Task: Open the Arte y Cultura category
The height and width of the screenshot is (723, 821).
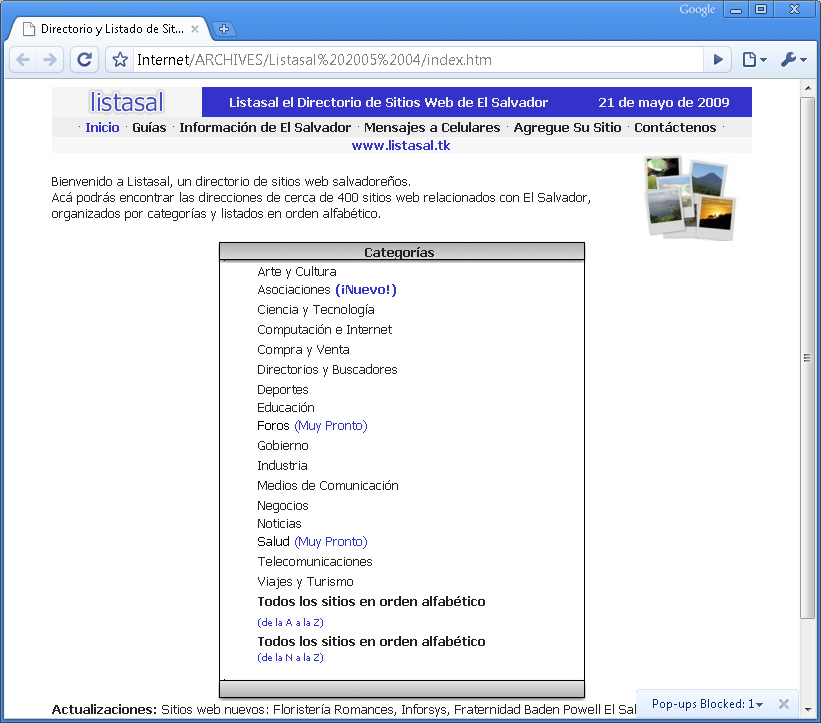Action: click(x=297, y=271)
